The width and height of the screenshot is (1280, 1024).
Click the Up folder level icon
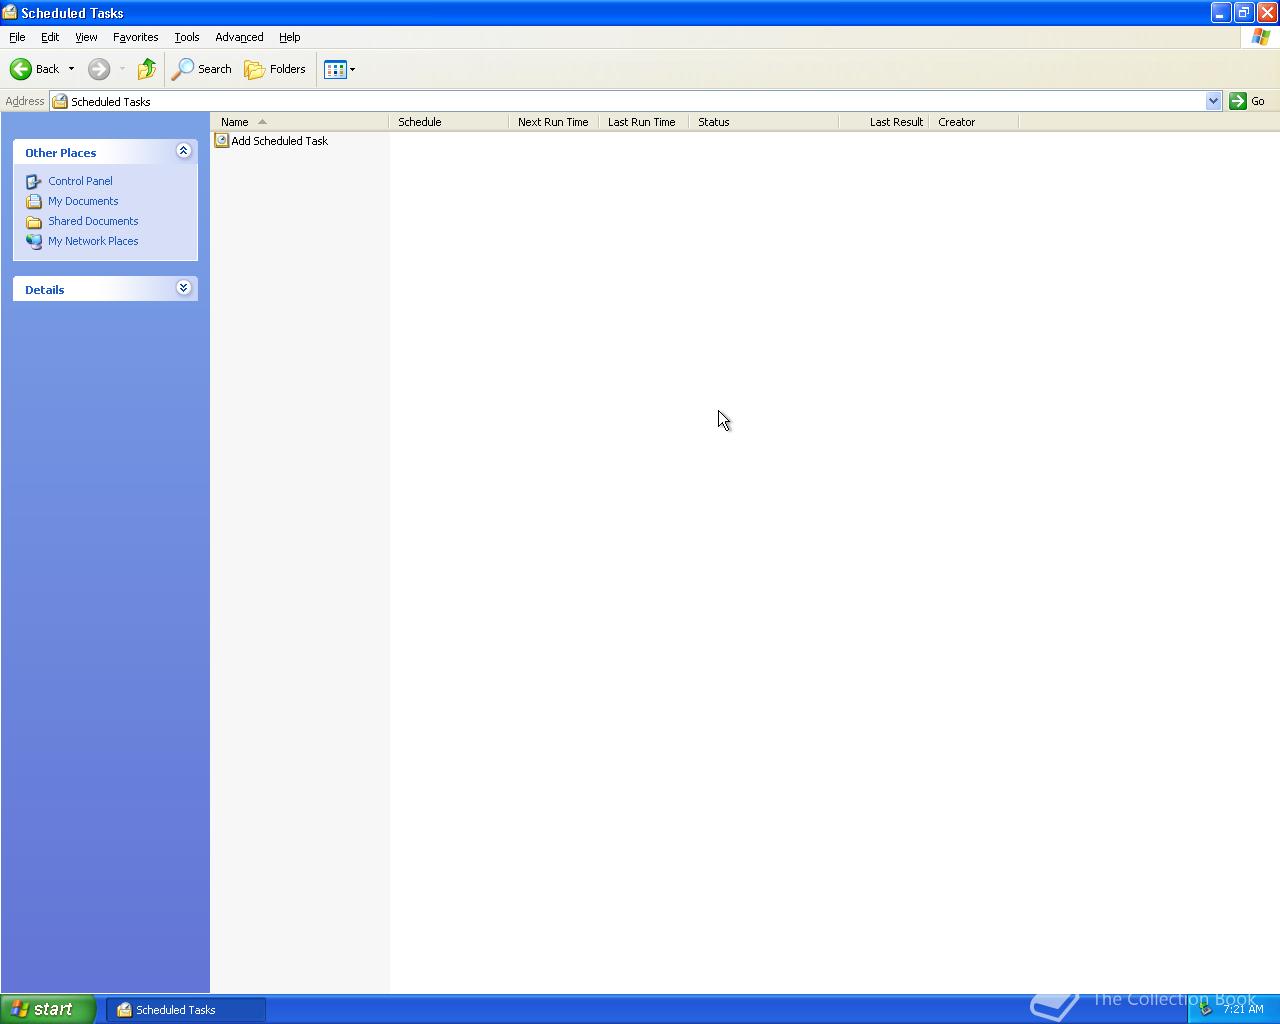pyautogui.click(x=147, y=69)
